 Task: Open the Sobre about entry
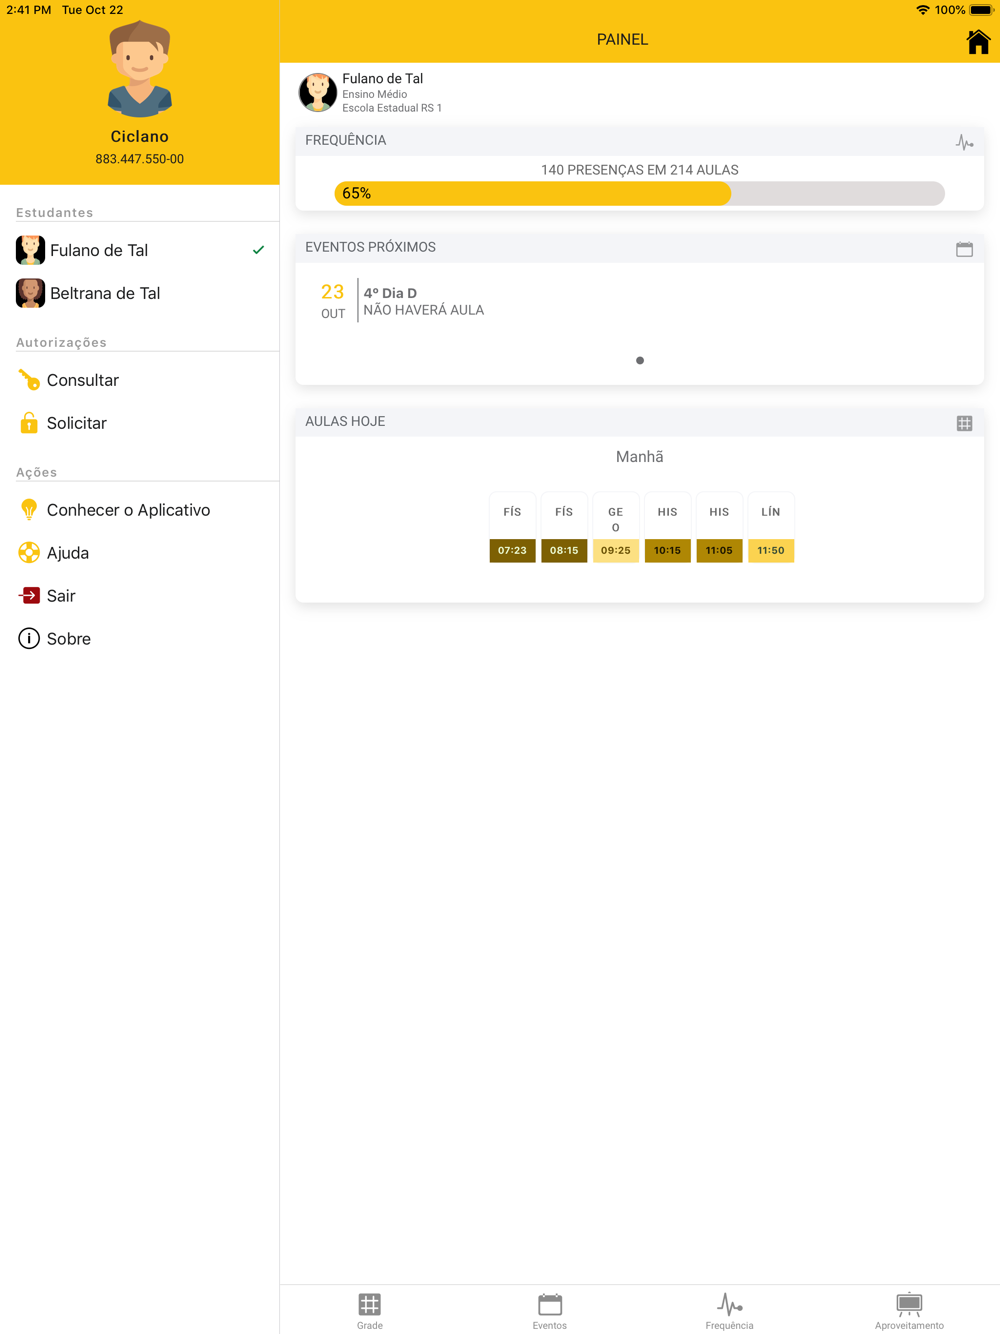140,639
